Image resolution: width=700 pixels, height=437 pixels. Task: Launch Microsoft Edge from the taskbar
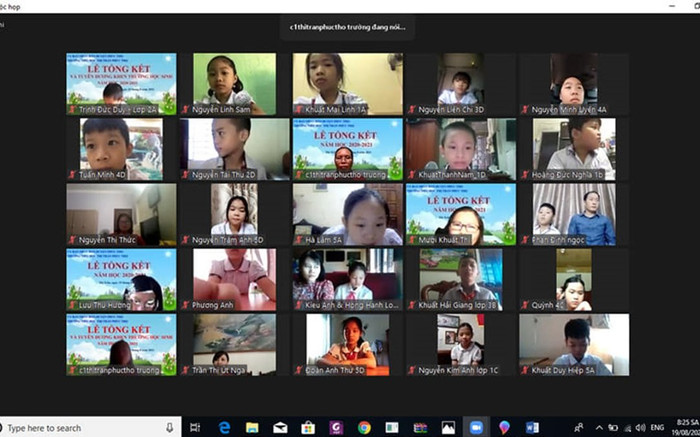224,427
